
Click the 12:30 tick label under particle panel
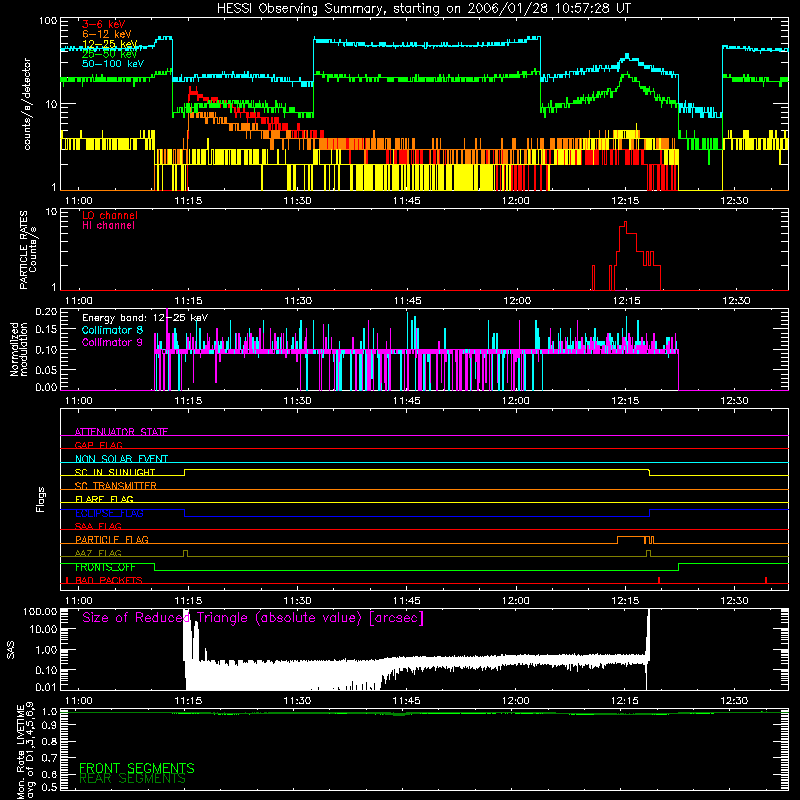click(x=736, y=301)
